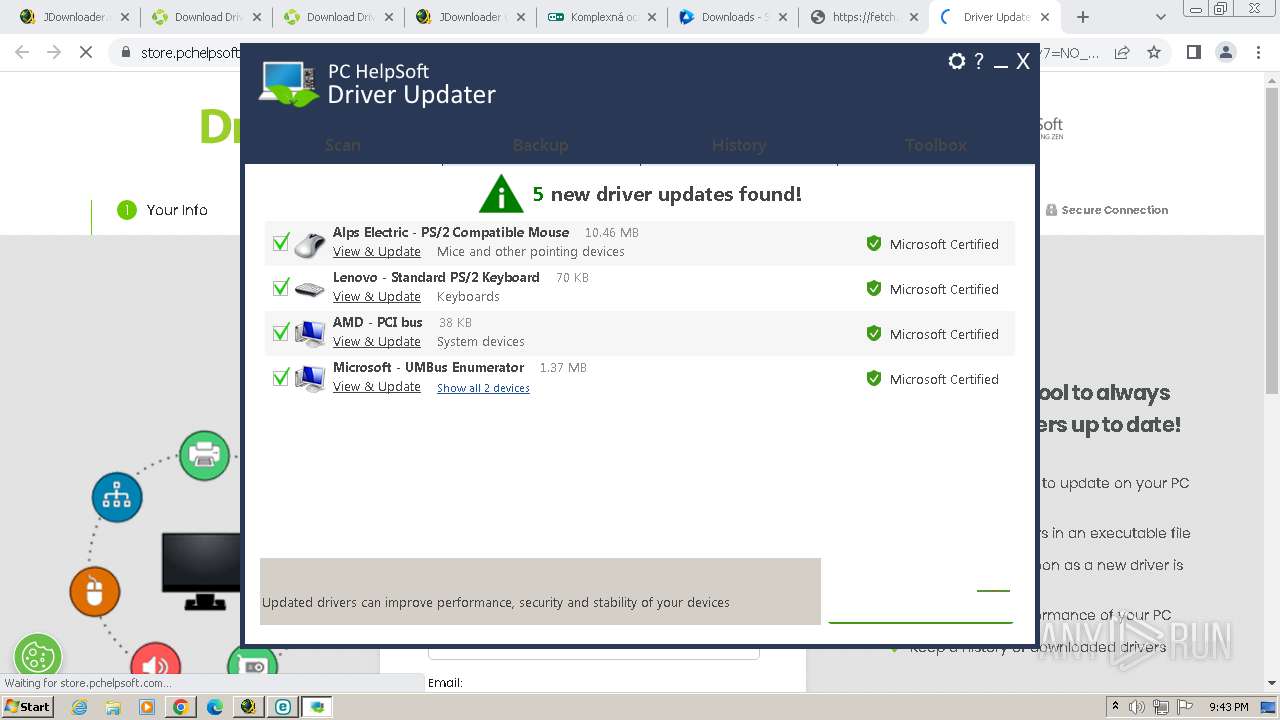Screen dimensions: 1280x720
Task: Click the taskbar clock showing 9:43 PM
Action: [1228, 707]
